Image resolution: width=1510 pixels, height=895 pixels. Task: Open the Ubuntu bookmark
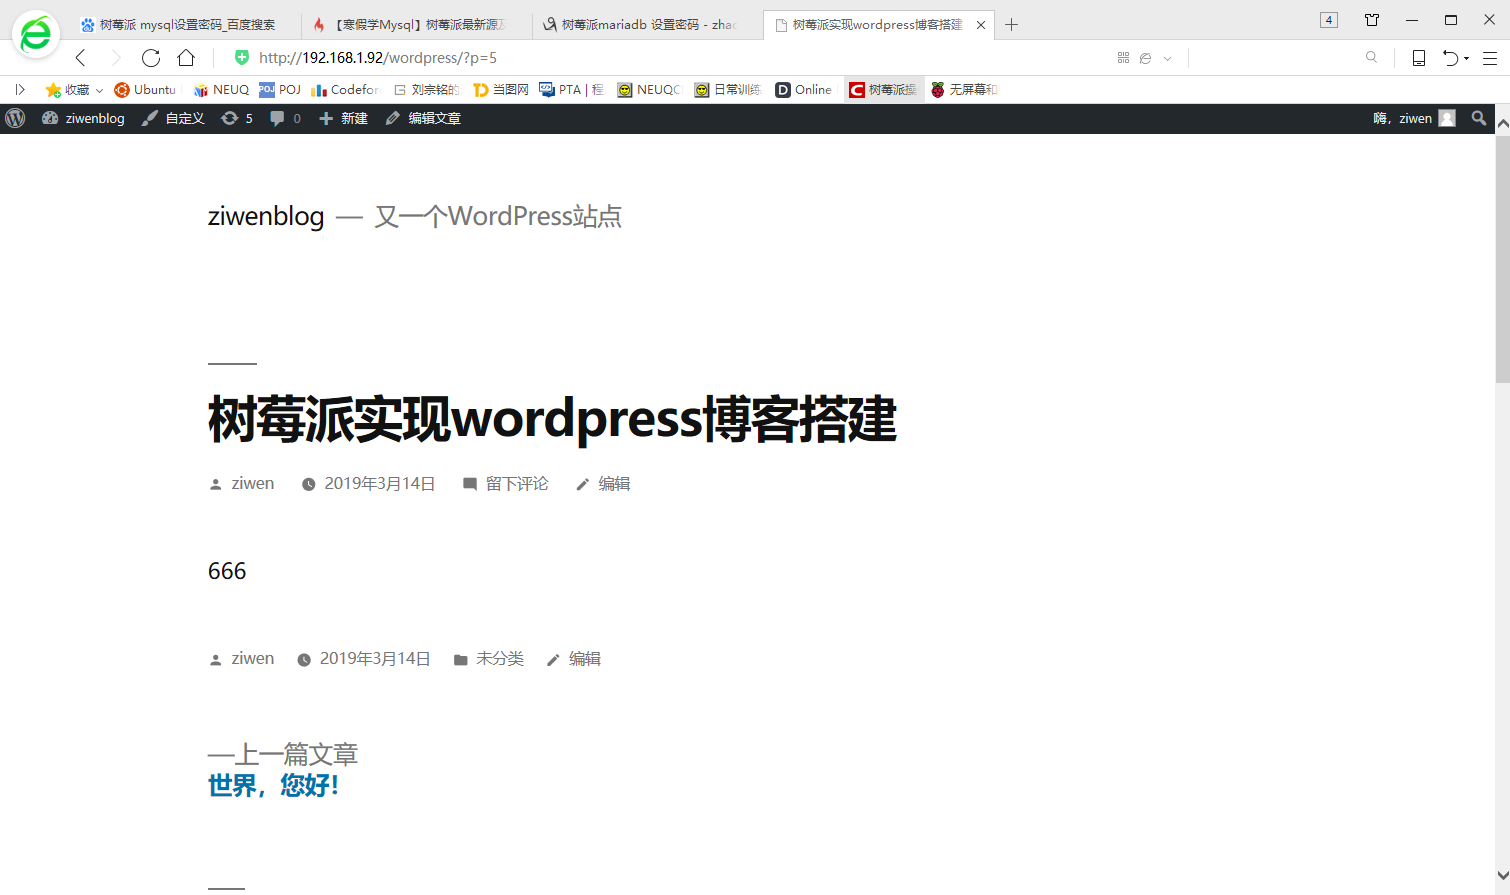[x=146, y=90]
